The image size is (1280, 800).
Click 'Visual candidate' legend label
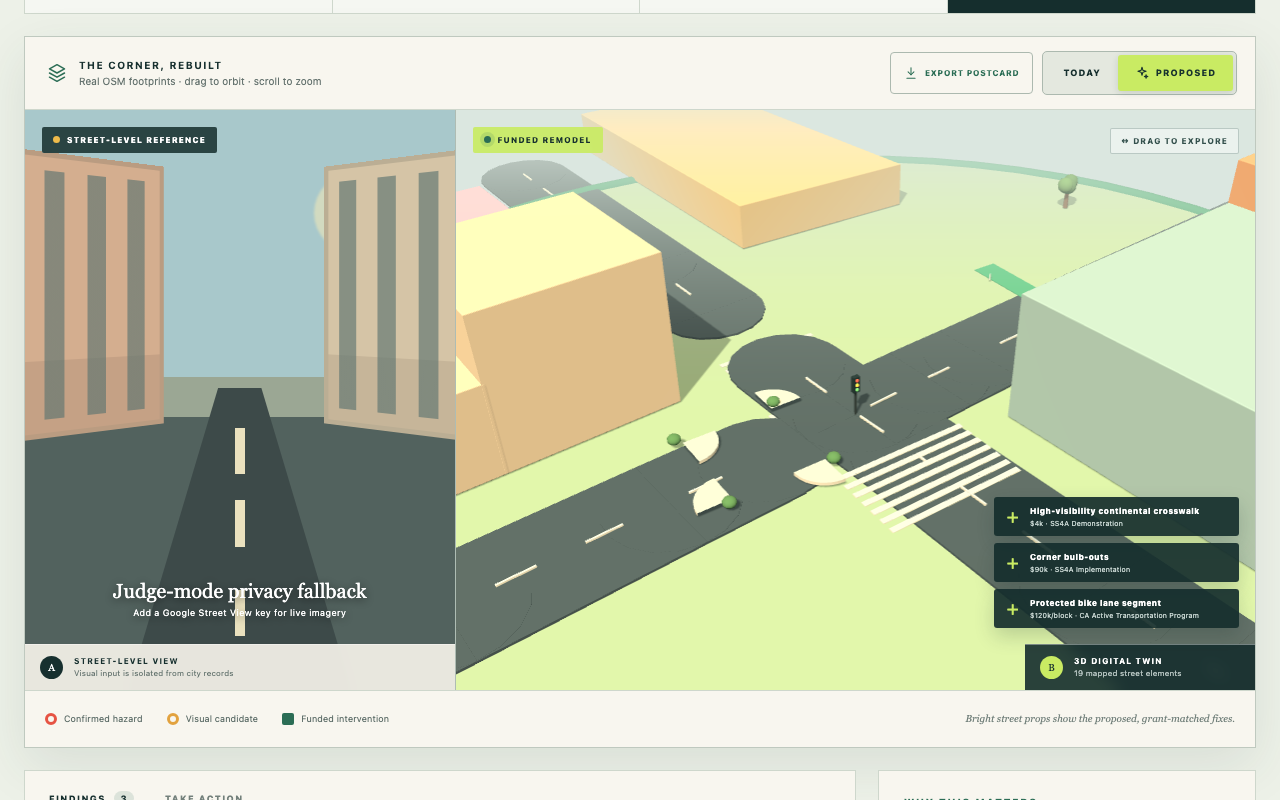(x=222, y=719)
